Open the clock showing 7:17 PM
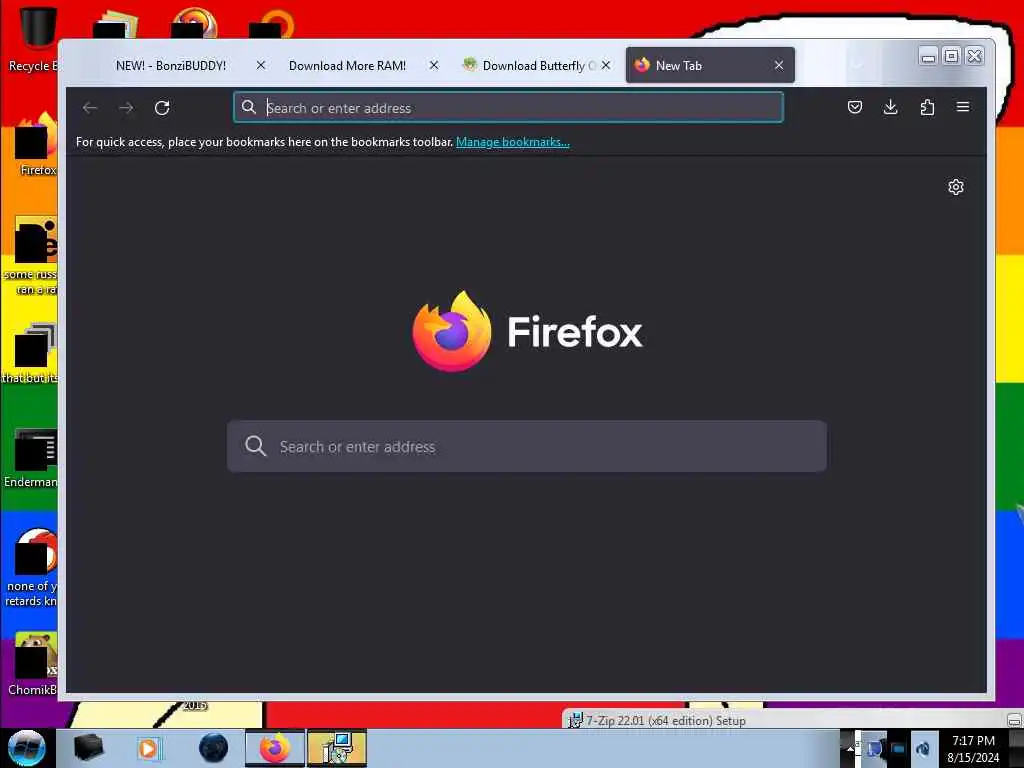The height and width of the screenshot is (768, 1024). pyautogui.click(x=973, y=748)
